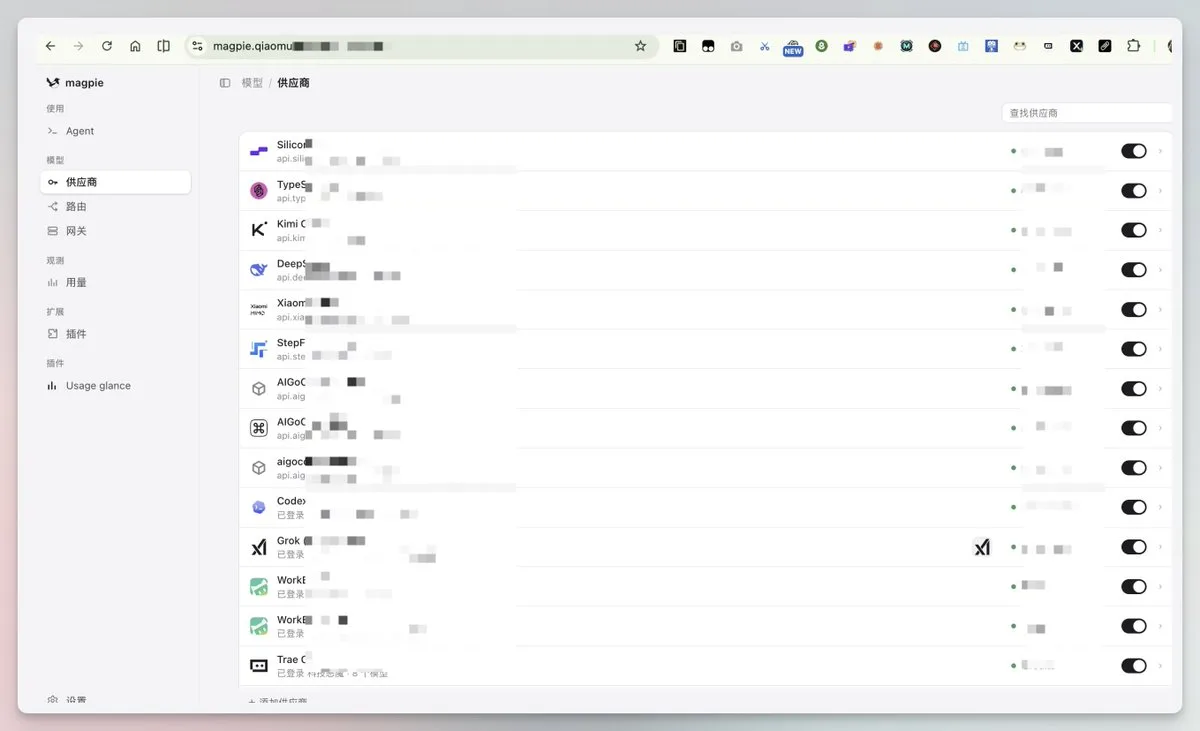Click the Trae provider logo
1200x731 pixels.
pos(258,666)
